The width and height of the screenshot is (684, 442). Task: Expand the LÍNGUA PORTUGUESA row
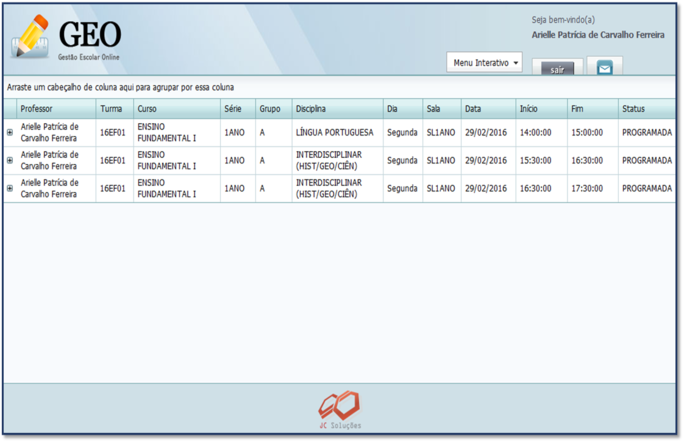pyautogui.click(x=10, y=132)
